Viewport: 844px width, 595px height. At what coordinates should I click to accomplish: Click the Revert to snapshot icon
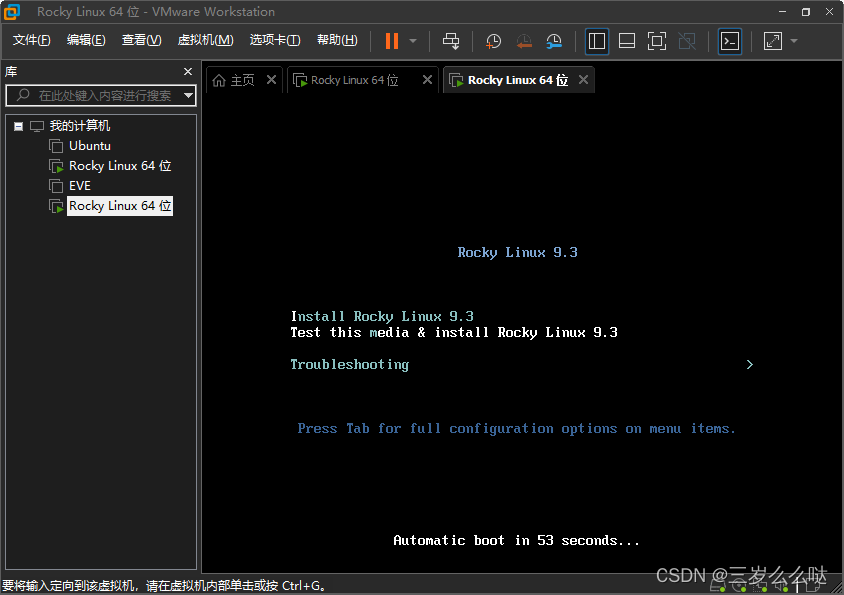(x=524, y=41)
